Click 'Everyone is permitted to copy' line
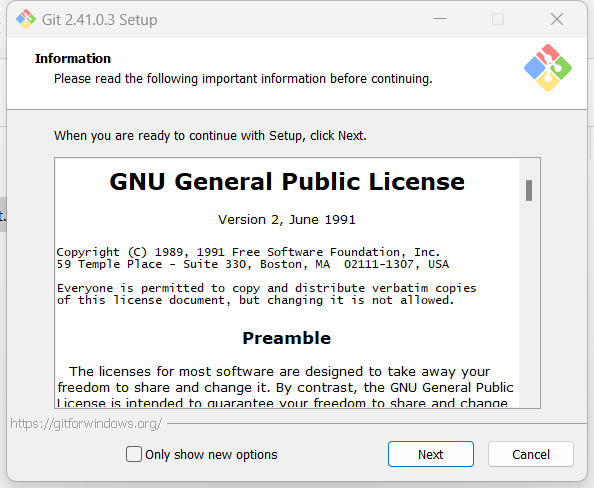 (x=266, y=288)
